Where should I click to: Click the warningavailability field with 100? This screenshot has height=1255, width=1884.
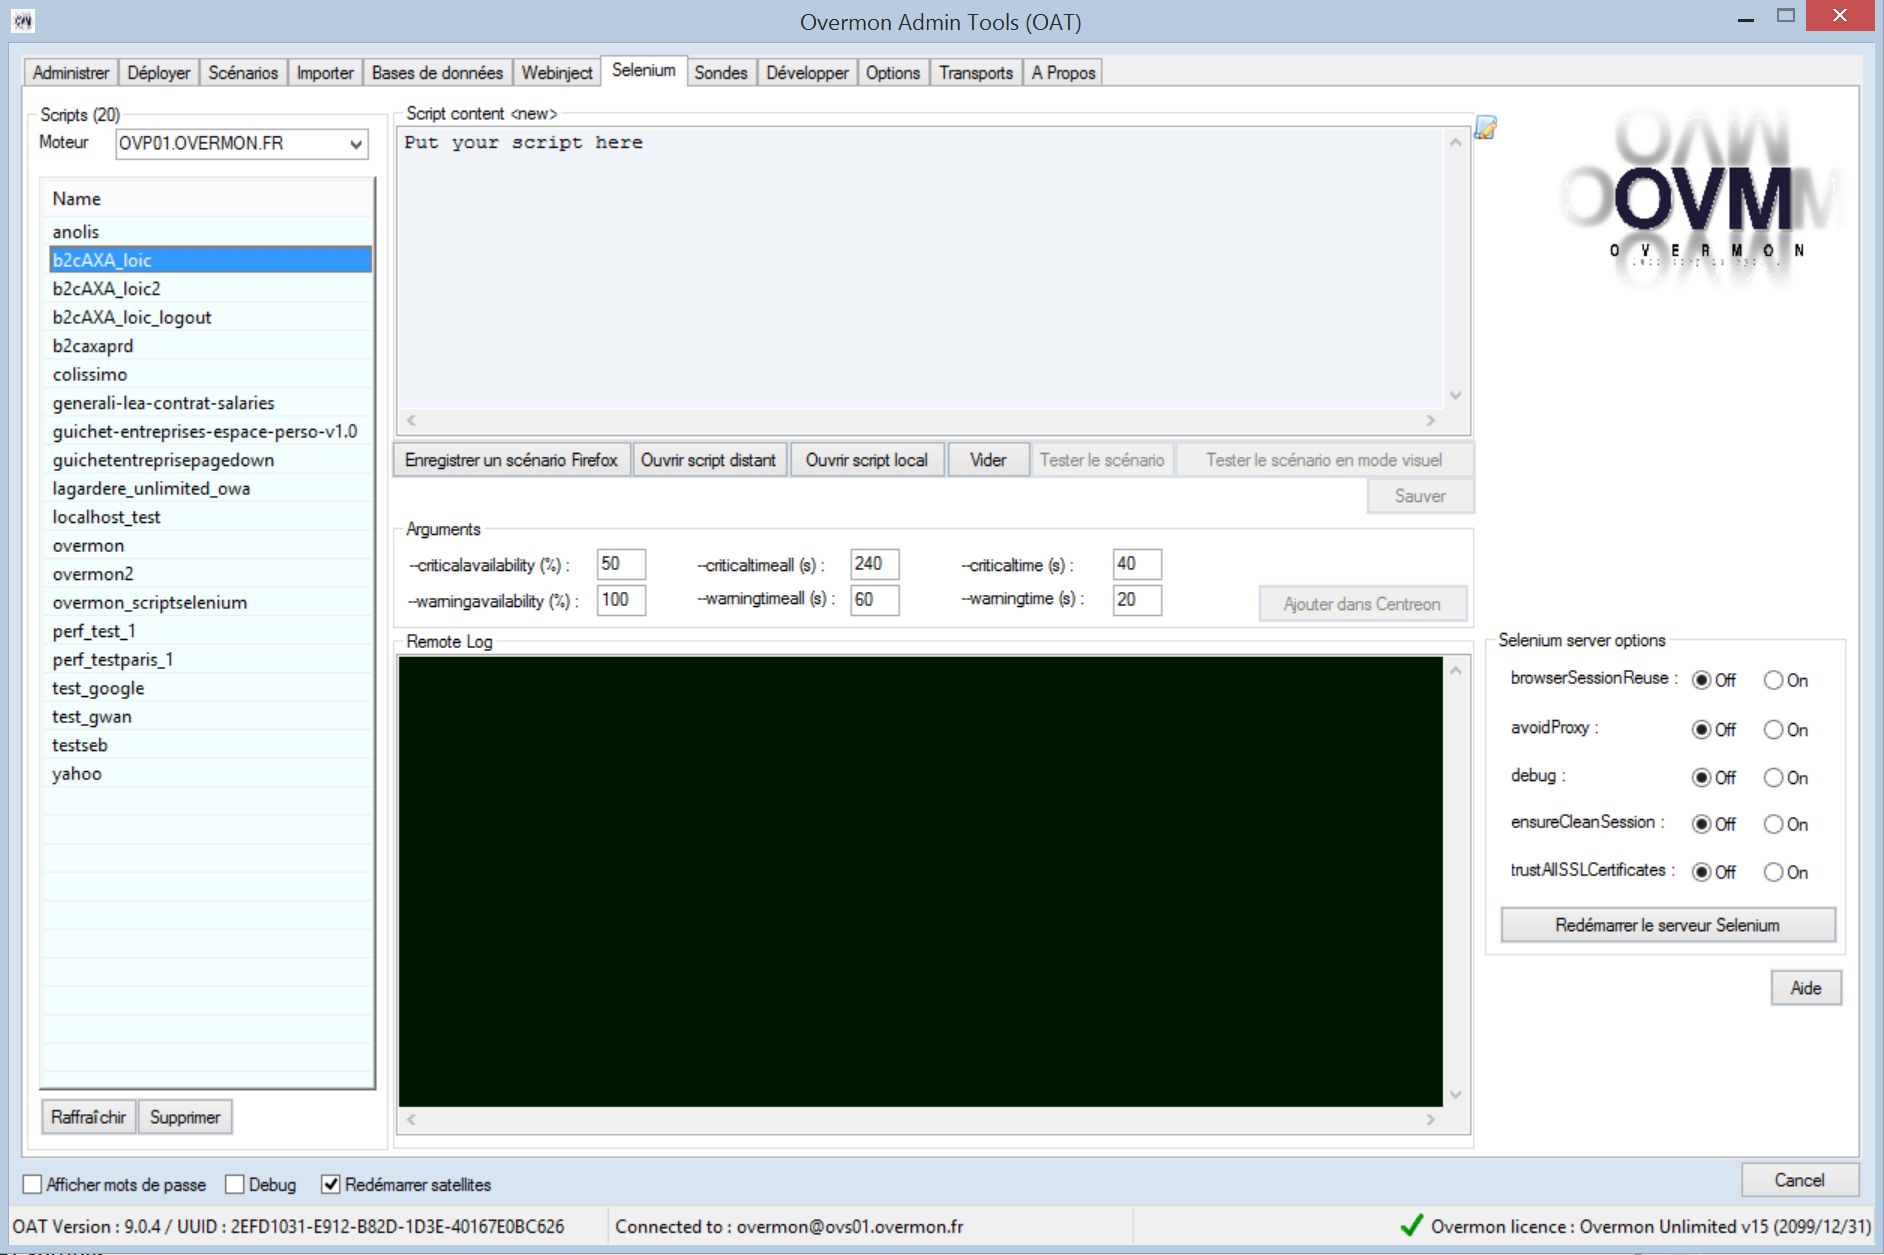tap(621, 600)
